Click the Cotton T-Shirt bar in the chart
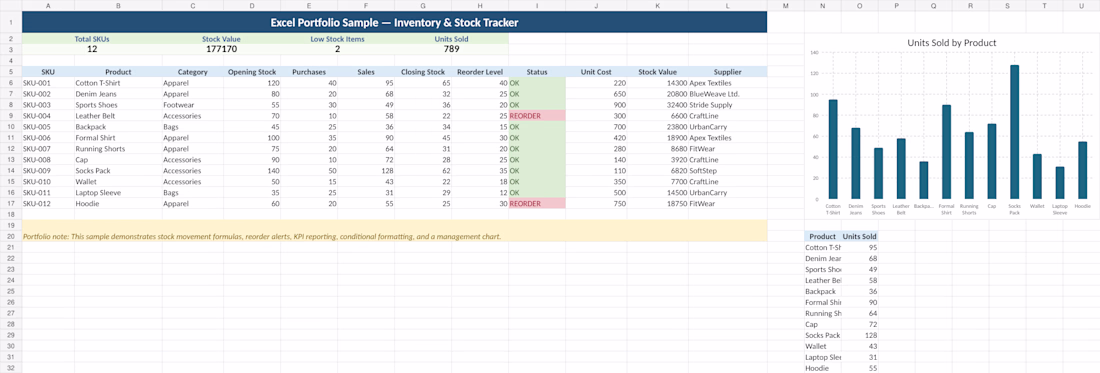 [833, 149]
